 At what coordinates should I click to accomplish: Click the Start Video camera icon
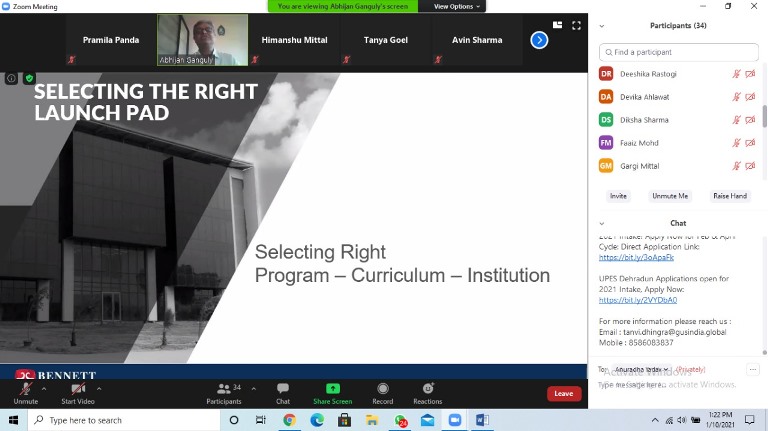coord(78,388)
